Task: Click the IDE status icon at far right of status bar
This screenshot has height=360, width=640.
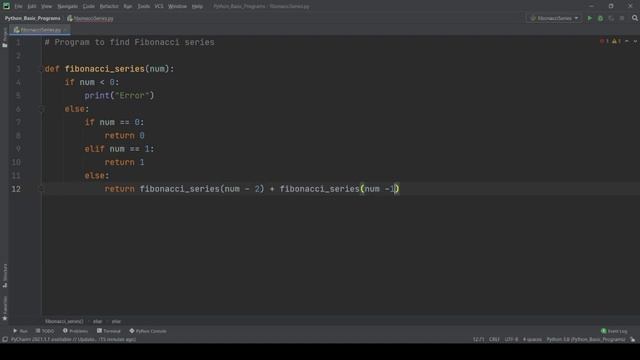Action: click(633, 340)
